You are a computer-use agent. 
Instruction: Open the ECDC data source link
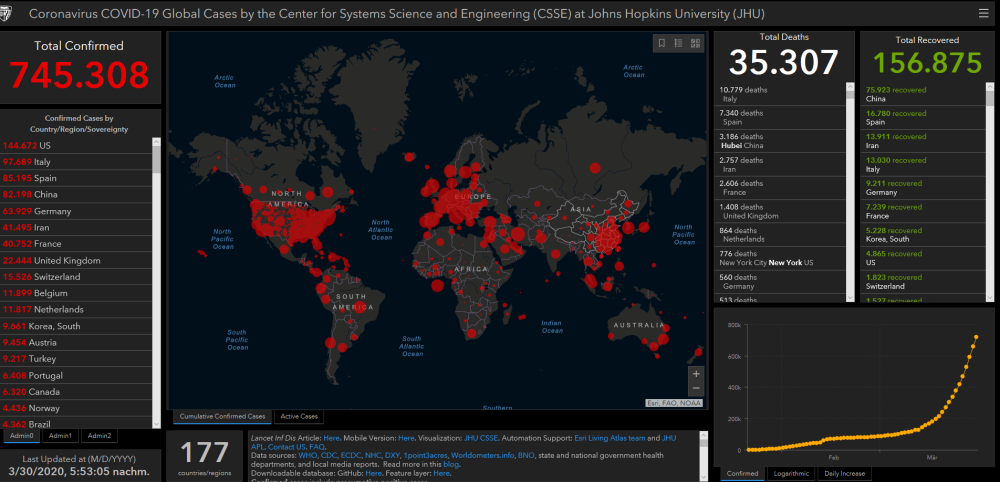tap(351, 456)
